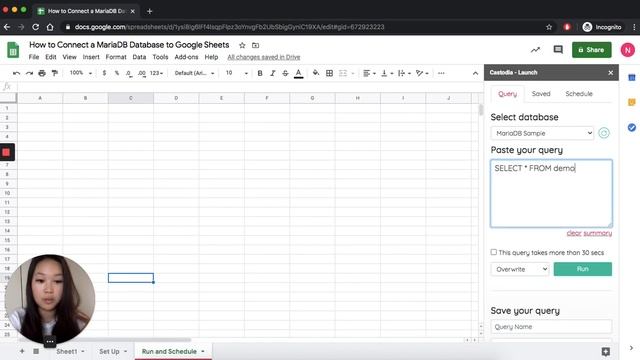This screenshot has height=360, width=640.
Task: Select the Query tab in Castodia
Action: point(507,93)
